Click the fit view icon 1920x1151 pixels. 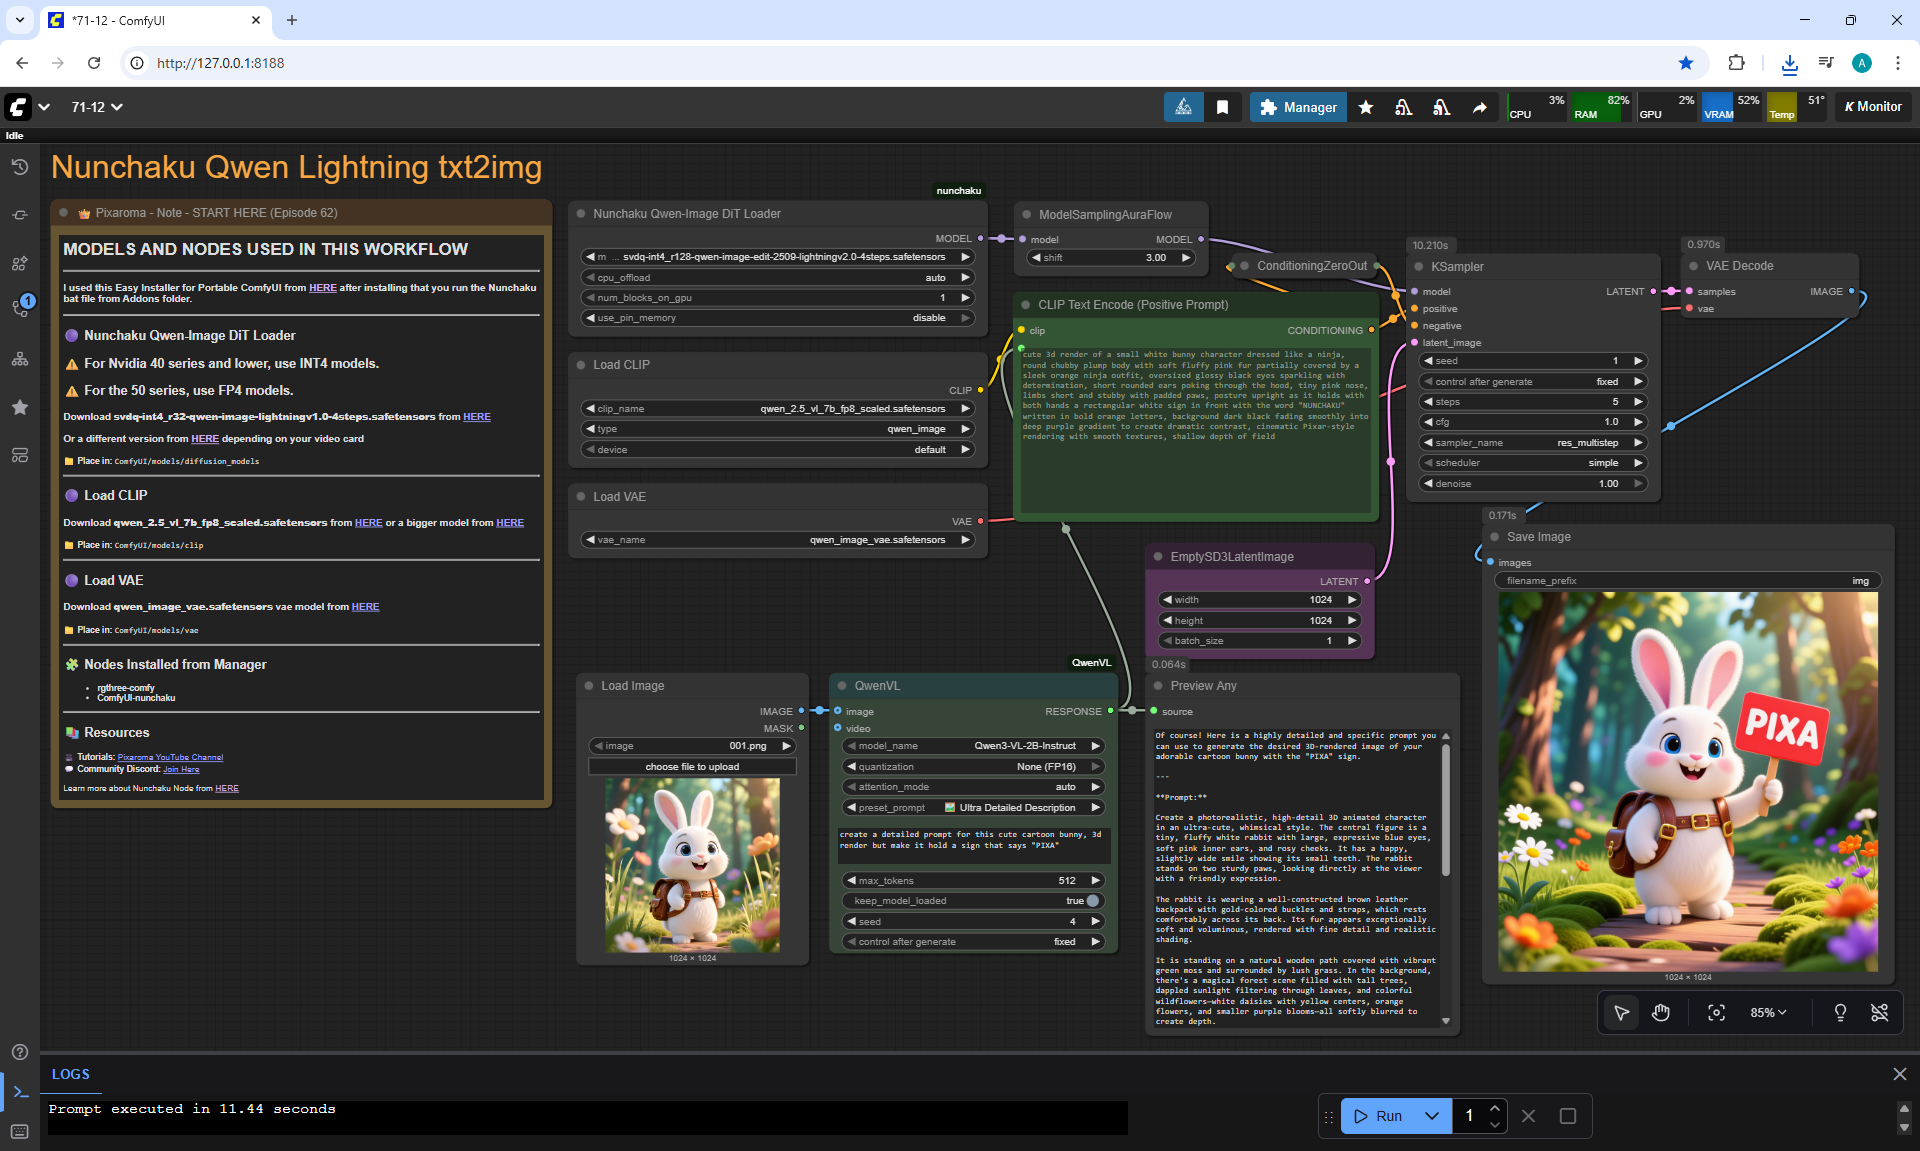click(x=1716, y=1013)
